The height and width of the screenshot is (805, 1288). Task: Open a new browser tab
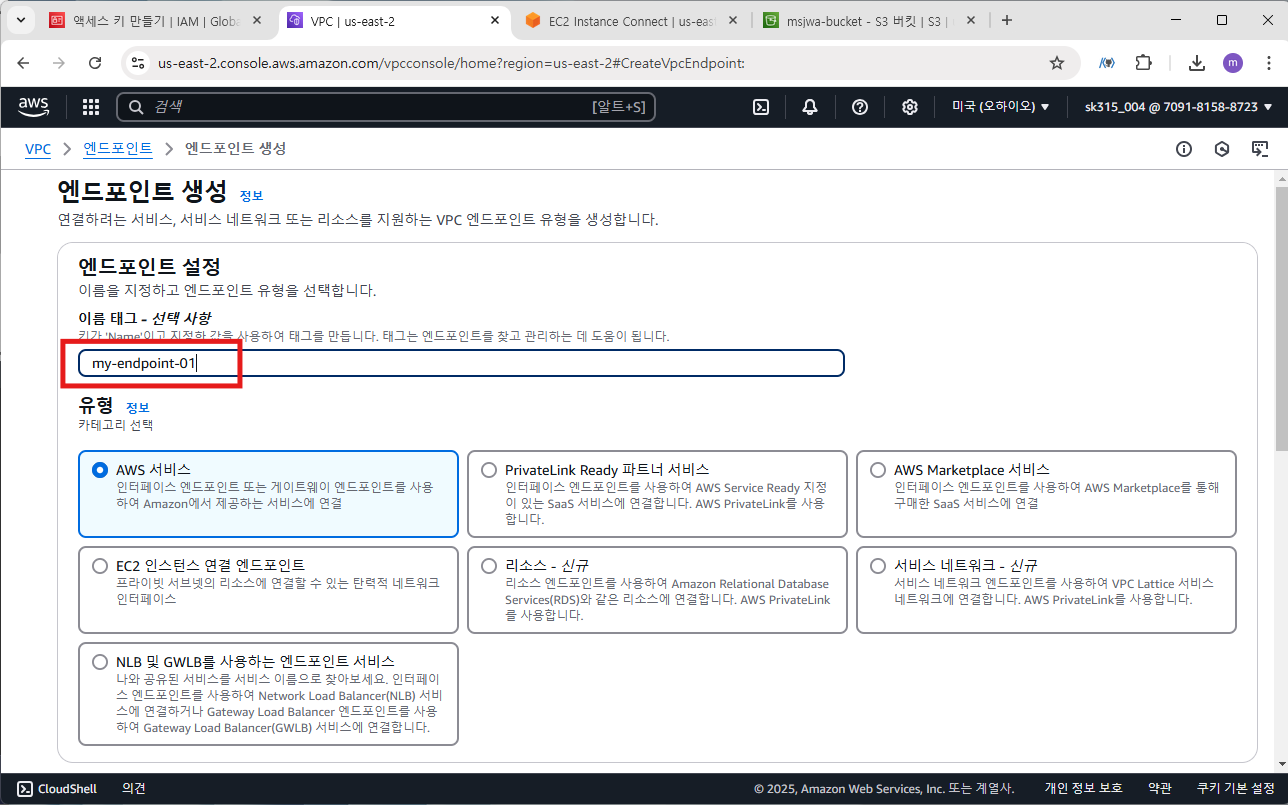pos(1007,20)
